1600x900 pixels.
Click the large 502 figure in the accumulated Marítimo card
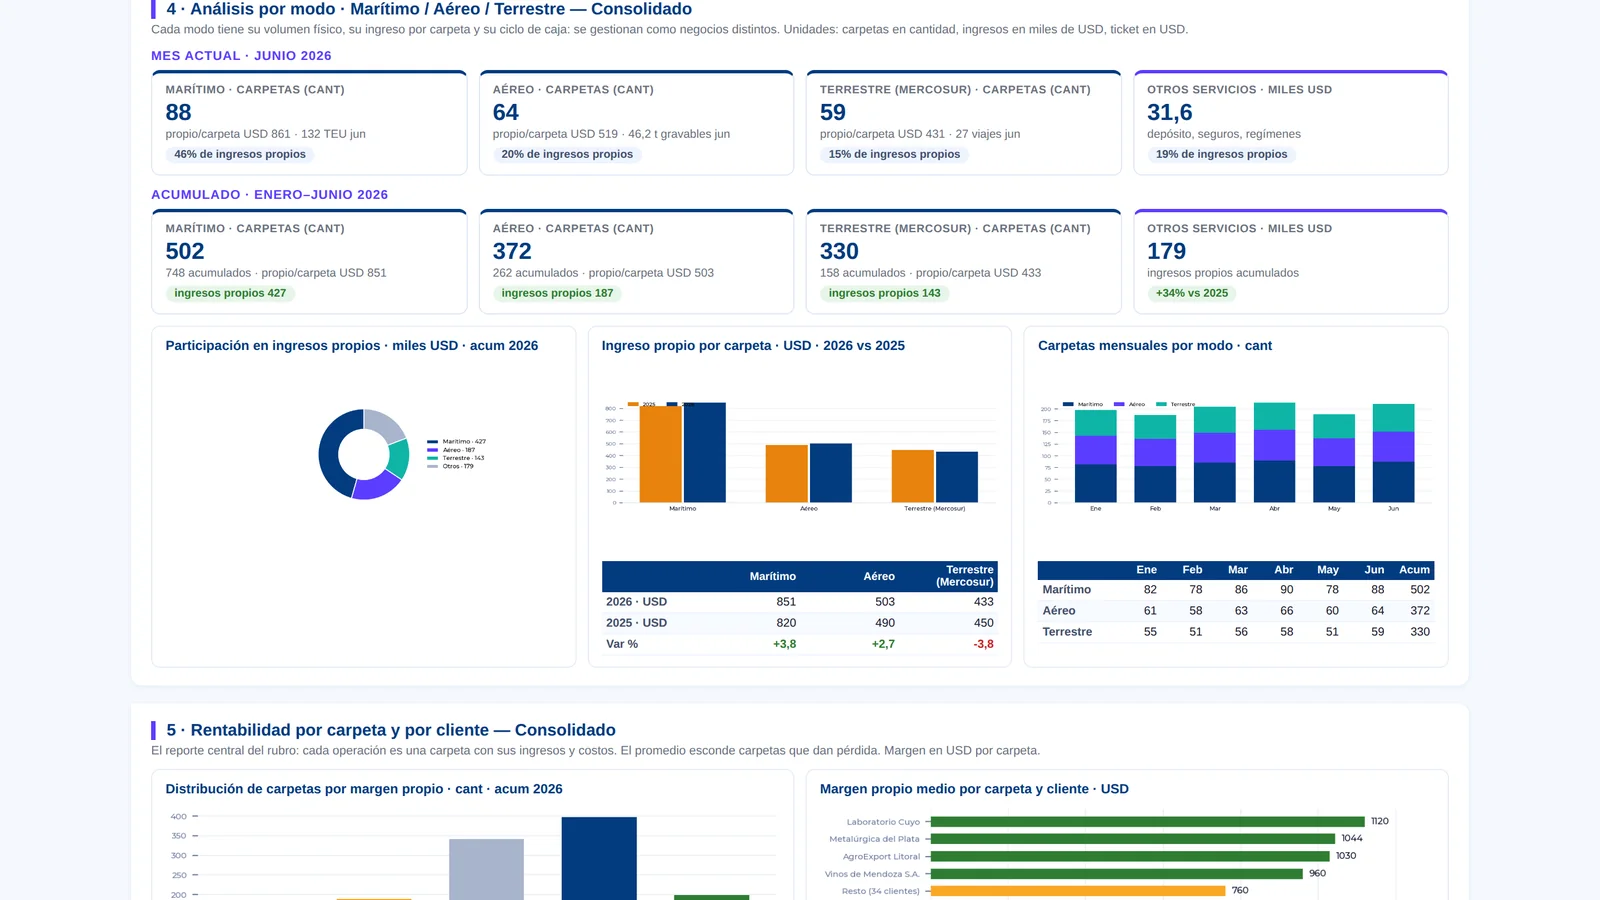tap(185, 251)
